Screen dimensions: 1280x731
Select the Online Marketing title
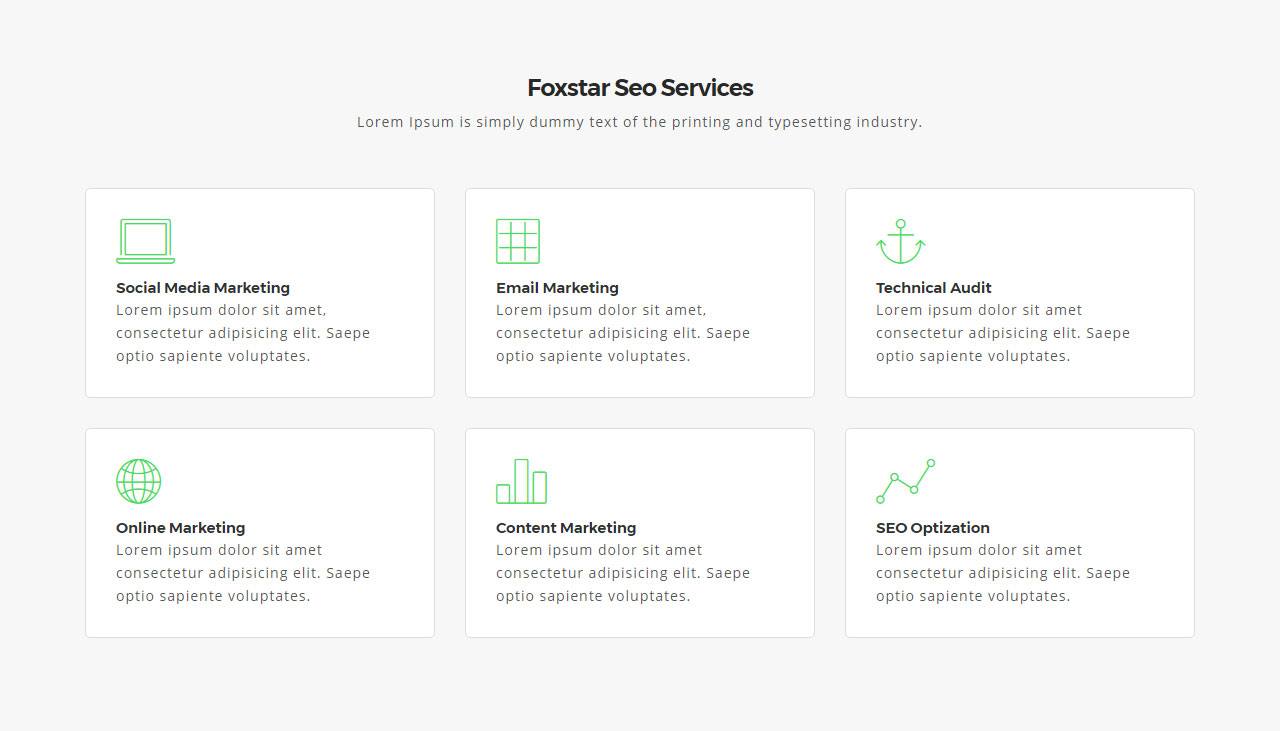180,528
